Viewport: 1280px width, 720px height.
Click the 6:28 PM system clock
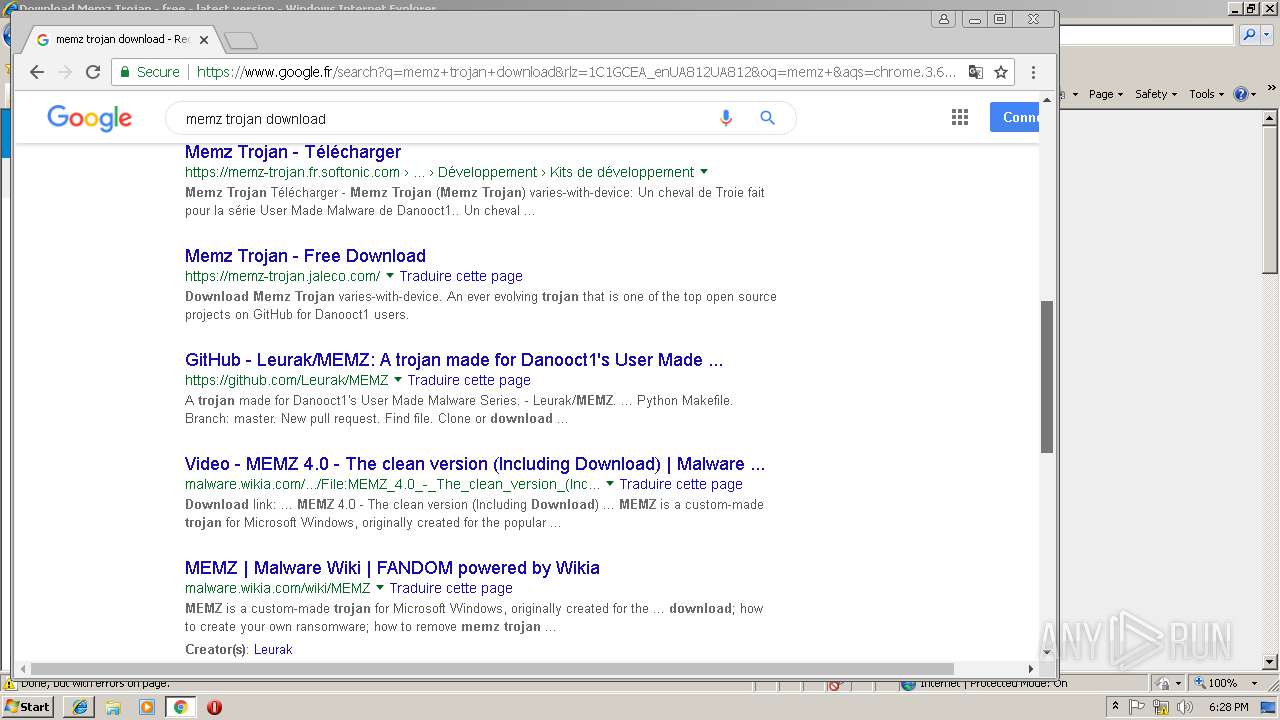[1229, 707]
